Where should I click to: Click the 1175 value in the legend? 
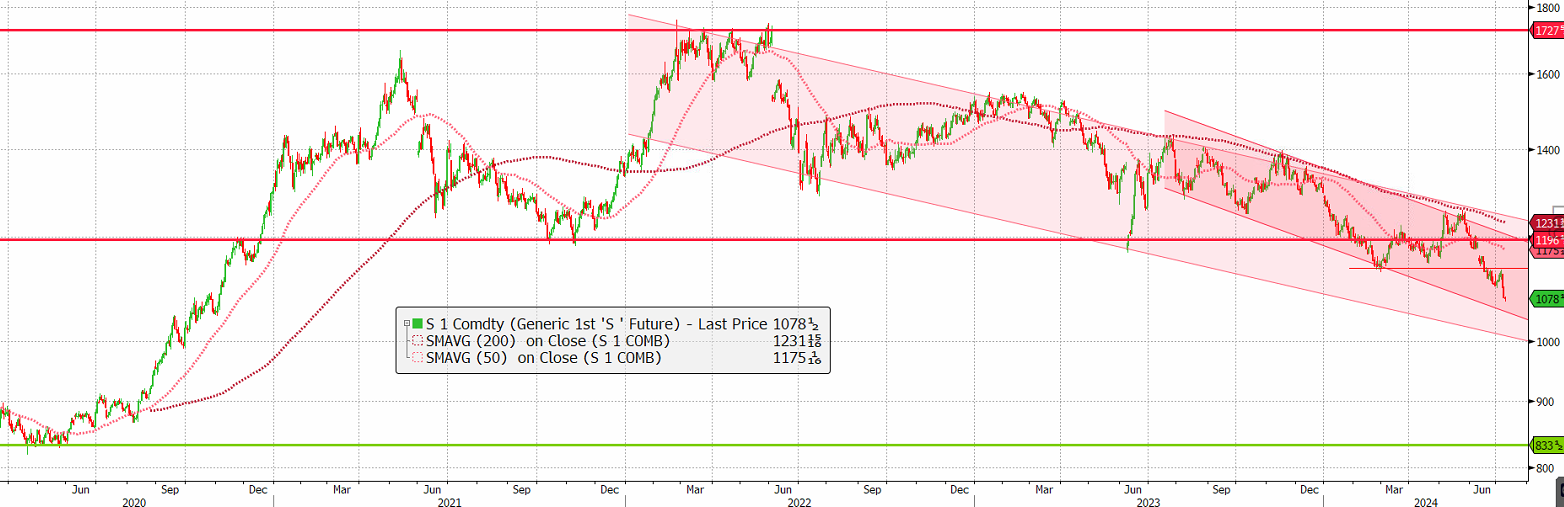coord(797,358)
